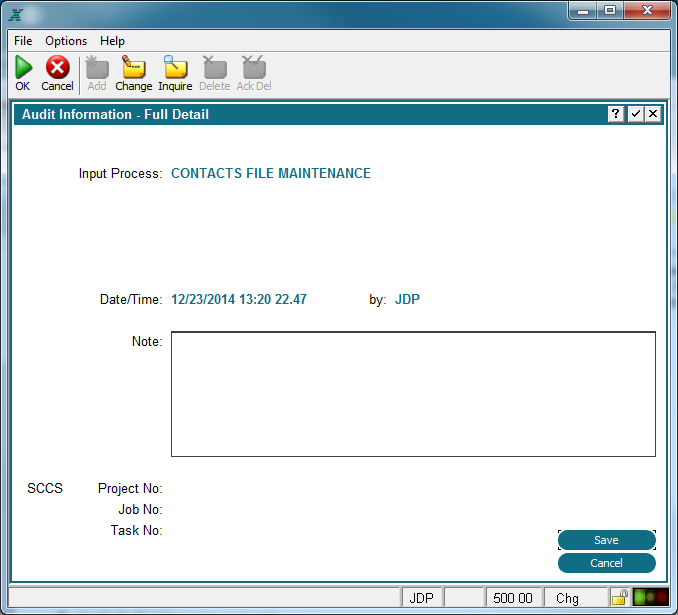Click the Add toolbar icon

tap(97, 67)
